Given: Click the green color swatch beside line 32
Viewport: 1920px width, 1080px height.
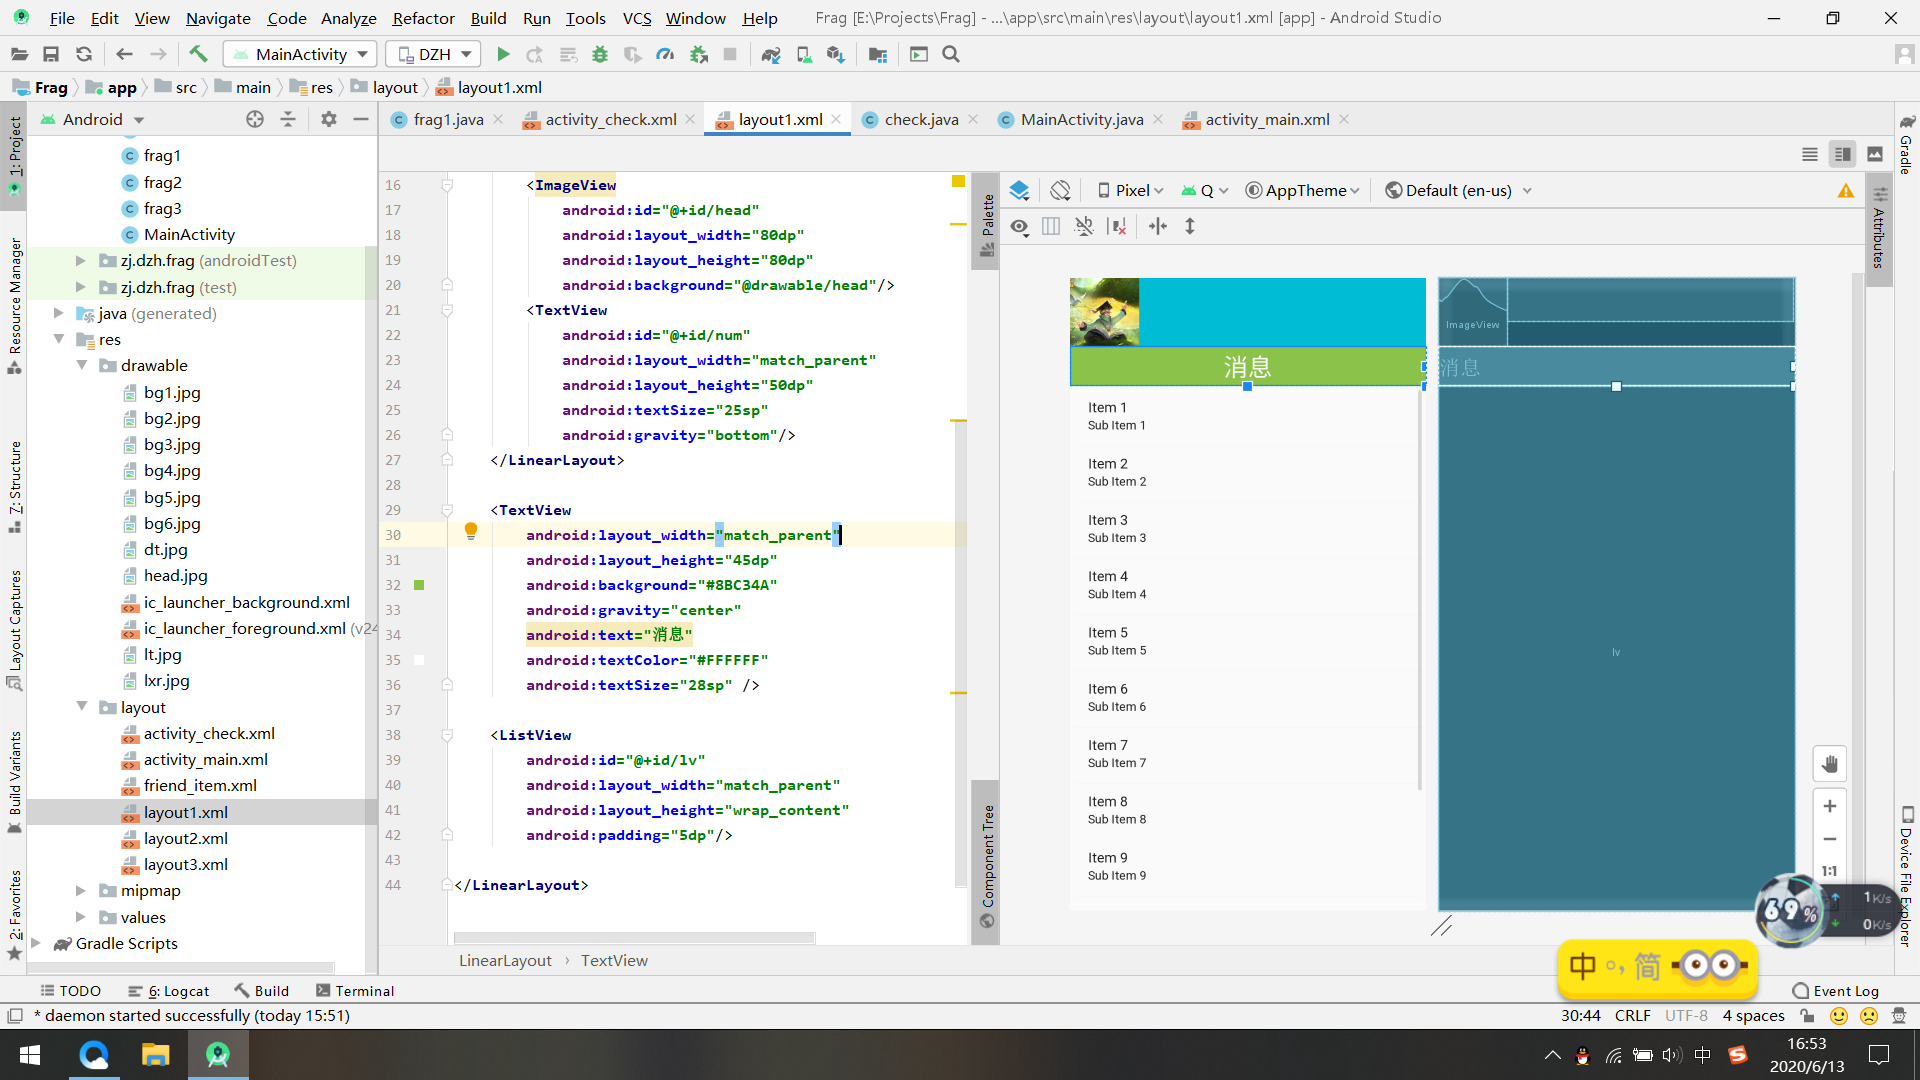Looking at the screenshot, I should click(x=419, y=585).
